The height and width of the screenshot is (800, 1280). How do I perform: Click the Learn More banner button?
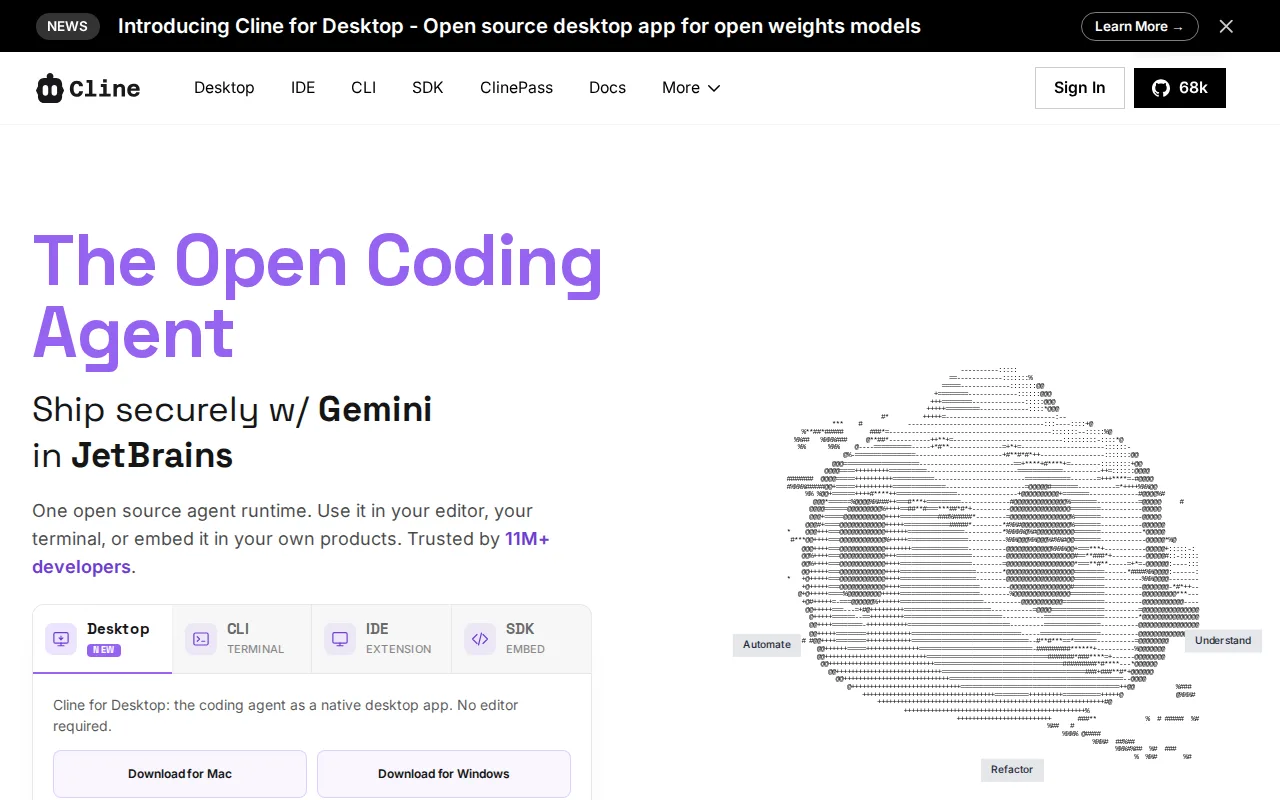(1139, 26)
